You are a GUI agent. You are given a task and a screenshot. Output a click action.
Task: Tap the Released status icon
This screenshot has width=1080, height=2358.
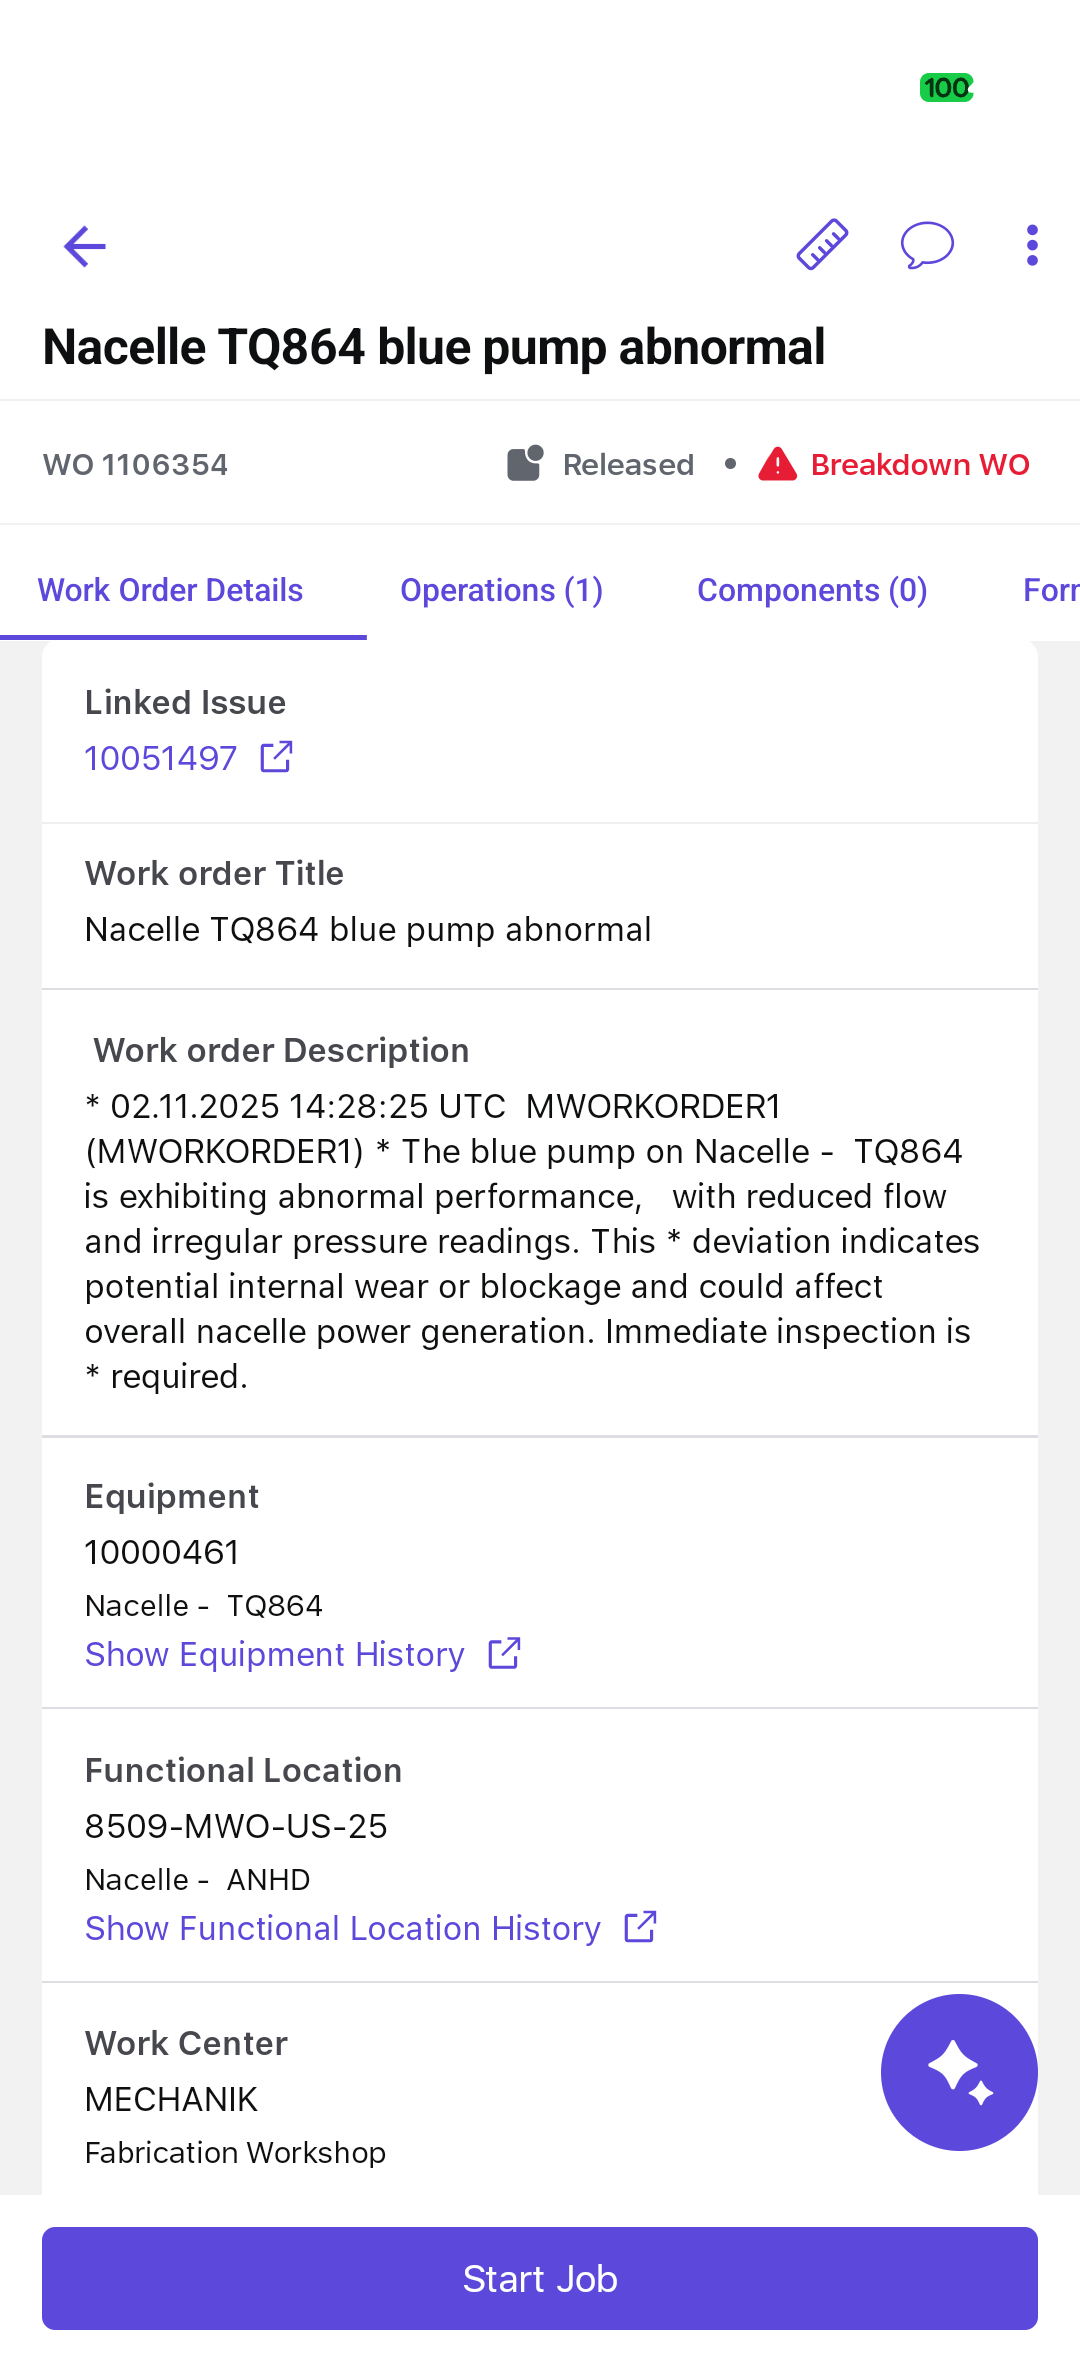[x=525, y=464]
